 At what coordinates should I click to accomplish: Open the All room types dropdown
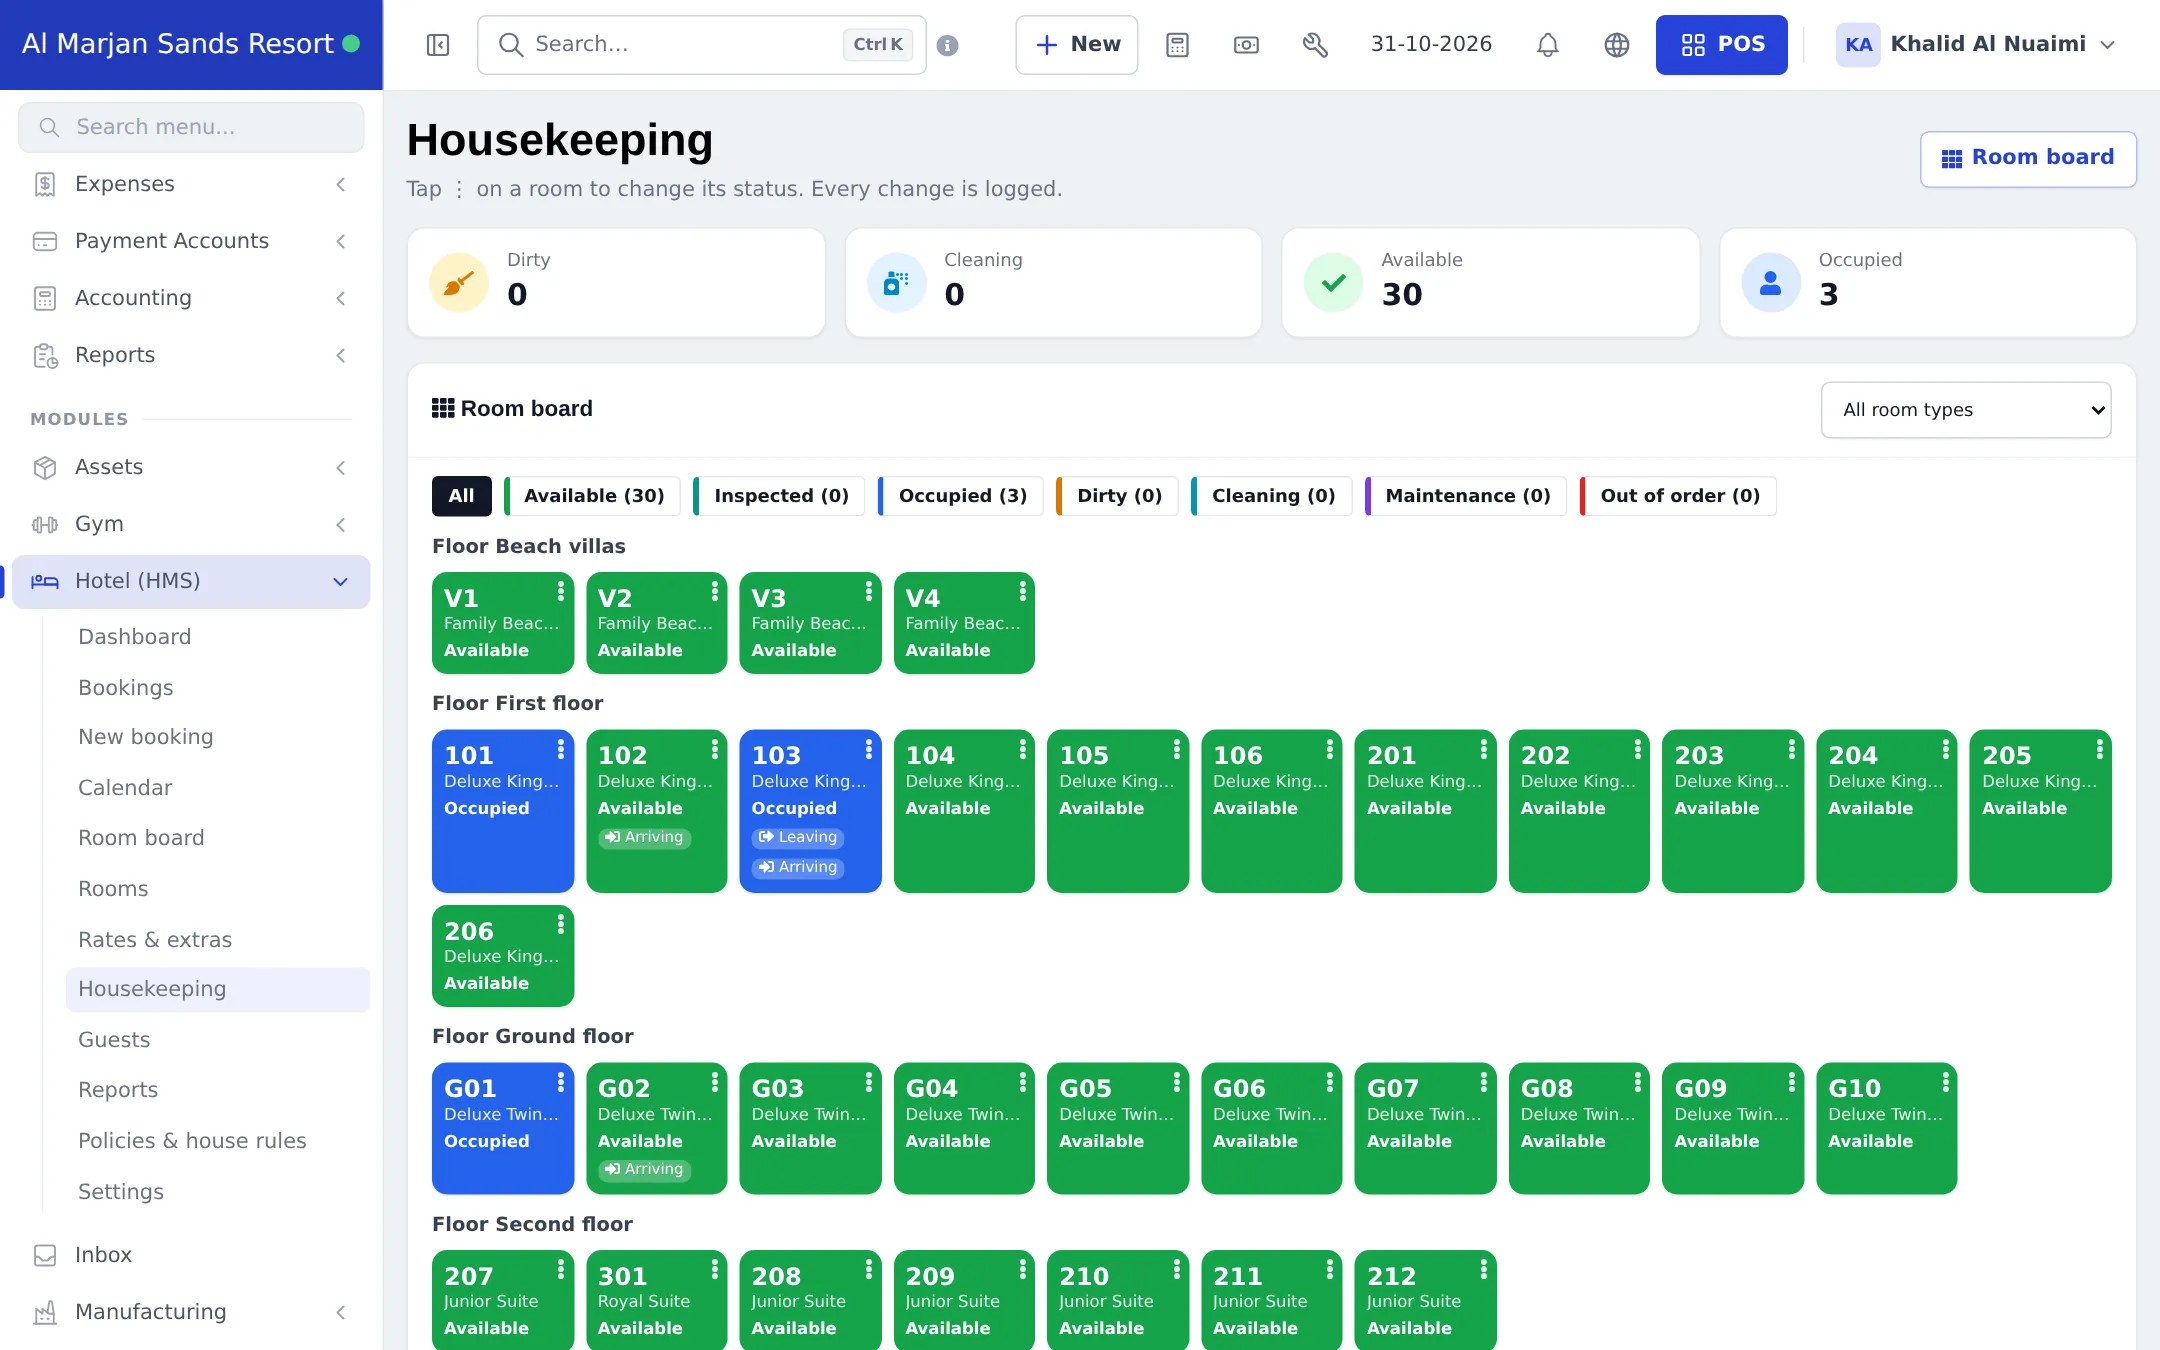[1965, 410]
